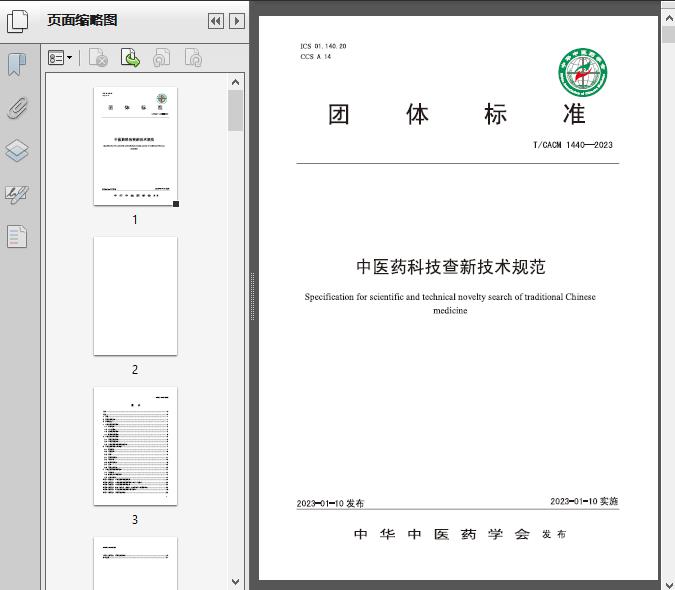Viewport: 675px width, 590px height.
Task: Open the page thumbnails panel icon
Action: (x=18, y=21)
